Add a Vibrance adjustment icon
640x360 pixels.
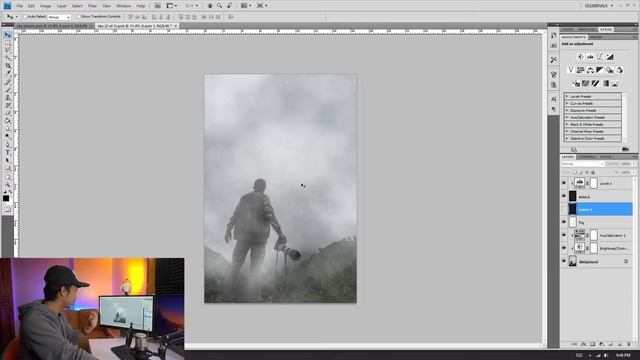[x=571, y=70]
